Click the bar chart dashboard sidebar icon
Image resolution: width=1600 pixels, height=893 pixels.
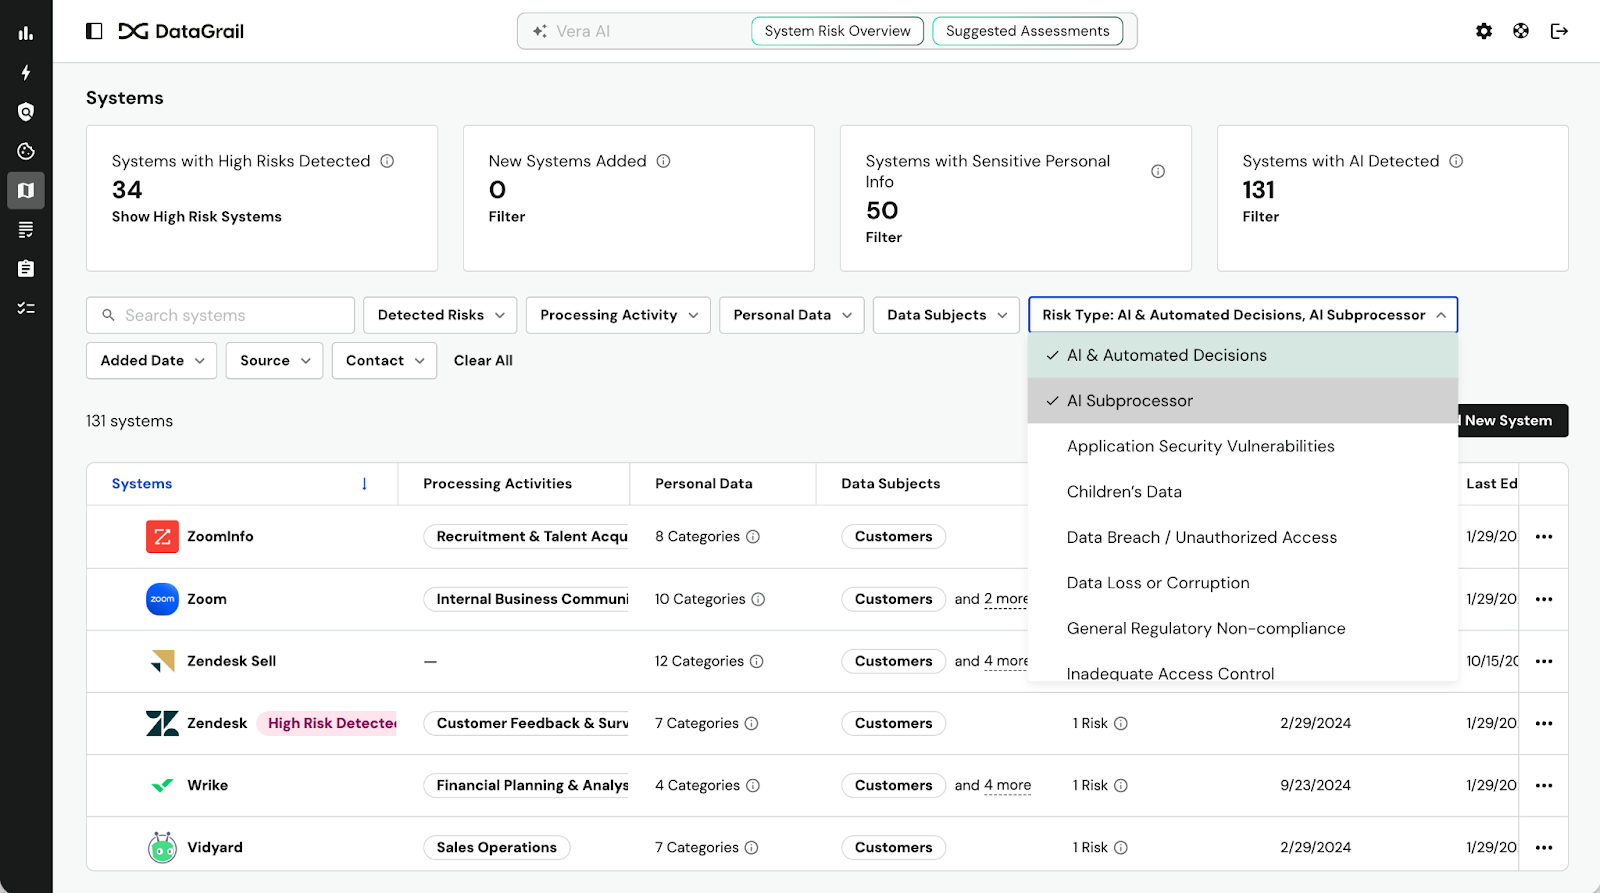point(26,33)
